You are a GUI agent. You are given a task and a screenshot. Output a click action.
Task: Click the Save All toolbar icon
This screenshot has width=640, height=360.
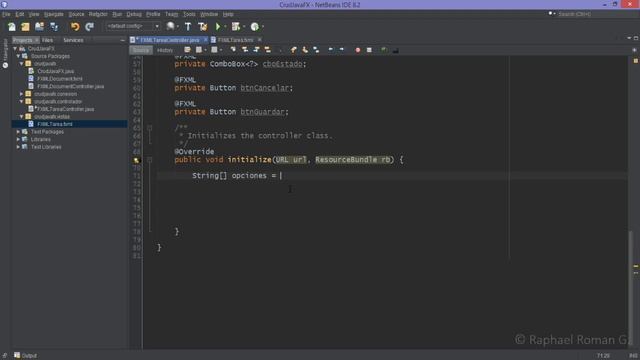(54, 27)
